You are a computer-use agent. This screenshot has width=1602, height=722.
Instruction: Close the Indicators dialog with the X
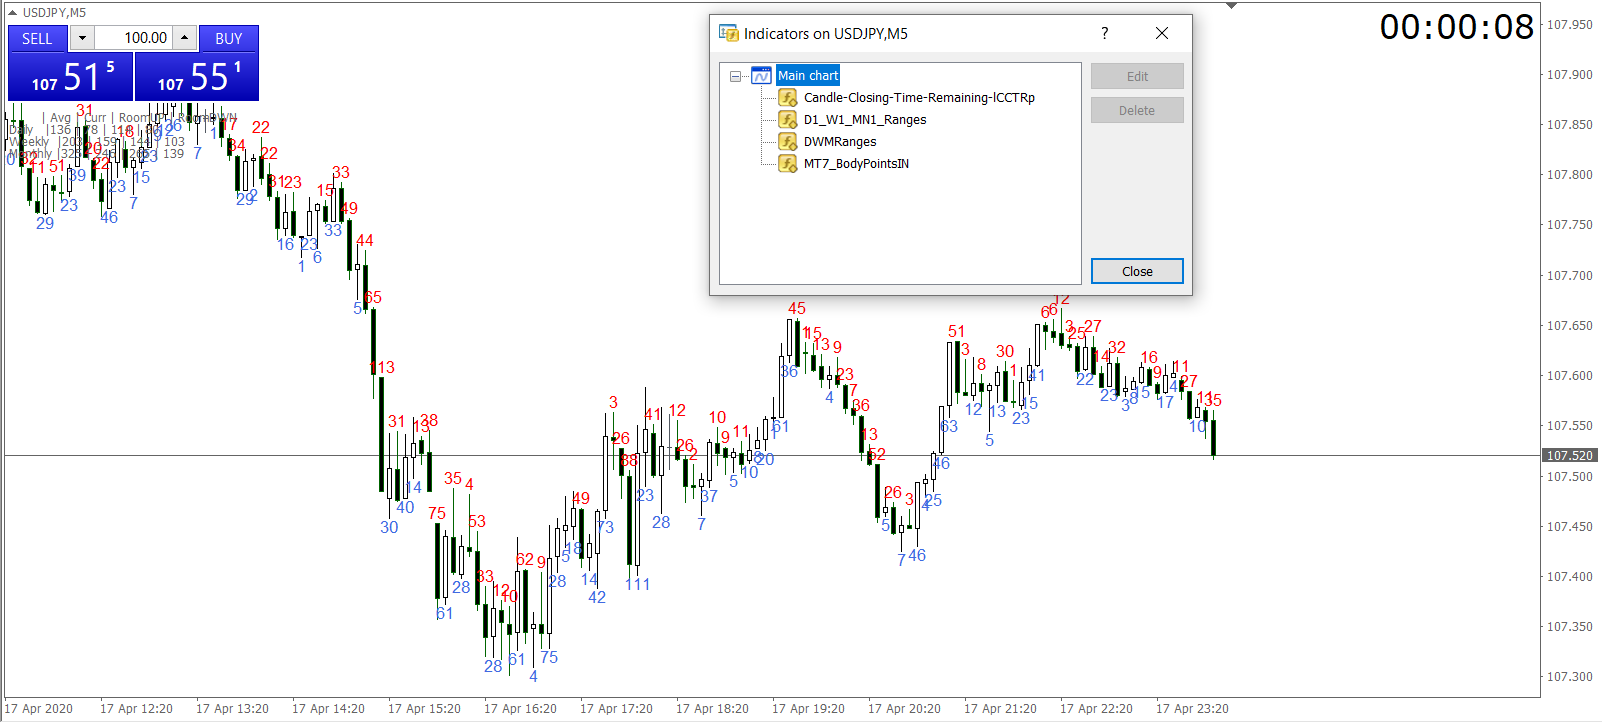1162,33
